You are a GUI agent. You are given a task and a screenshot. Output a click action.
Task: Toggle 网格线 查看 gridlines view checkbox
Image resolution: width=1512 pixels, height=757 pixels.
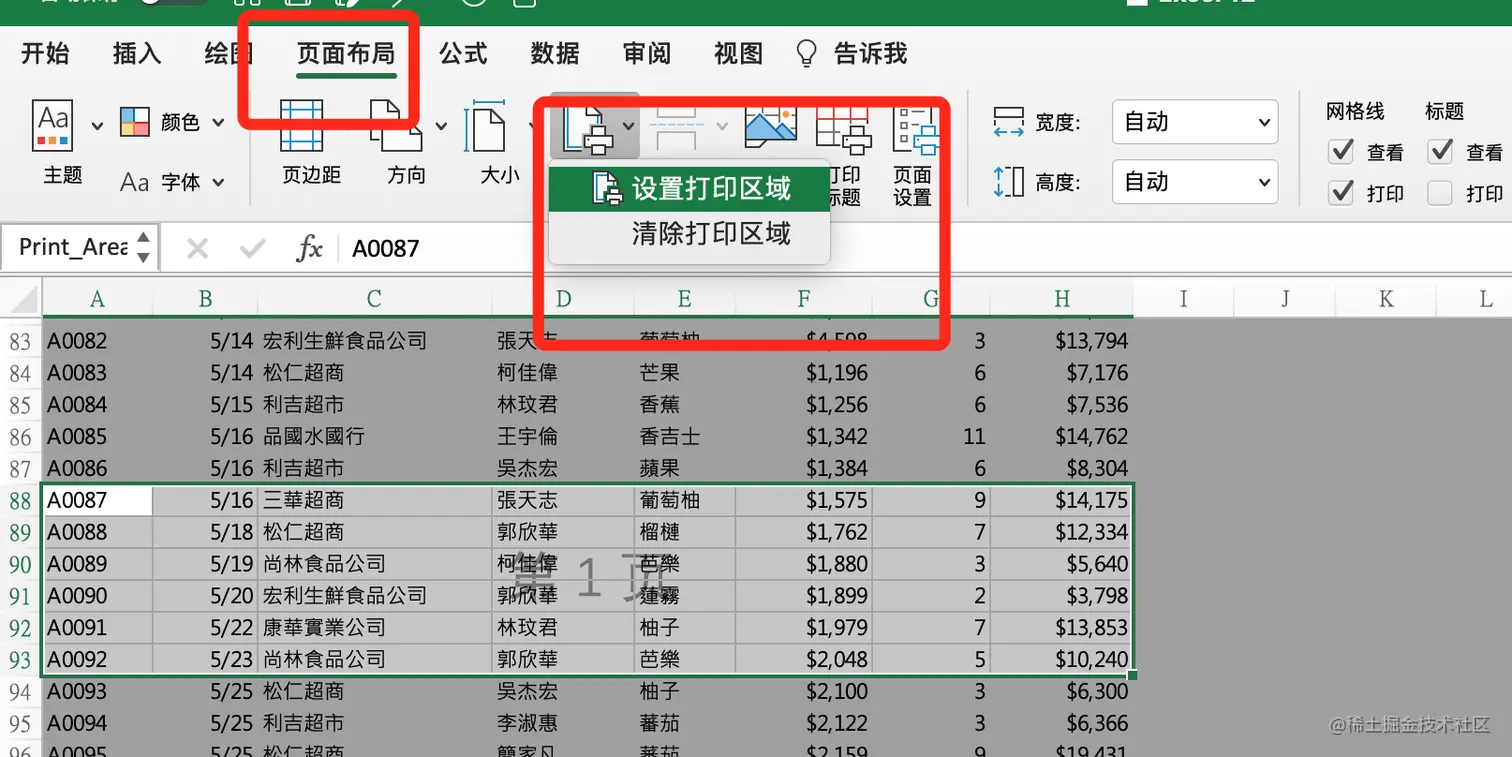pyautogui.click(x=1341, y=152)
